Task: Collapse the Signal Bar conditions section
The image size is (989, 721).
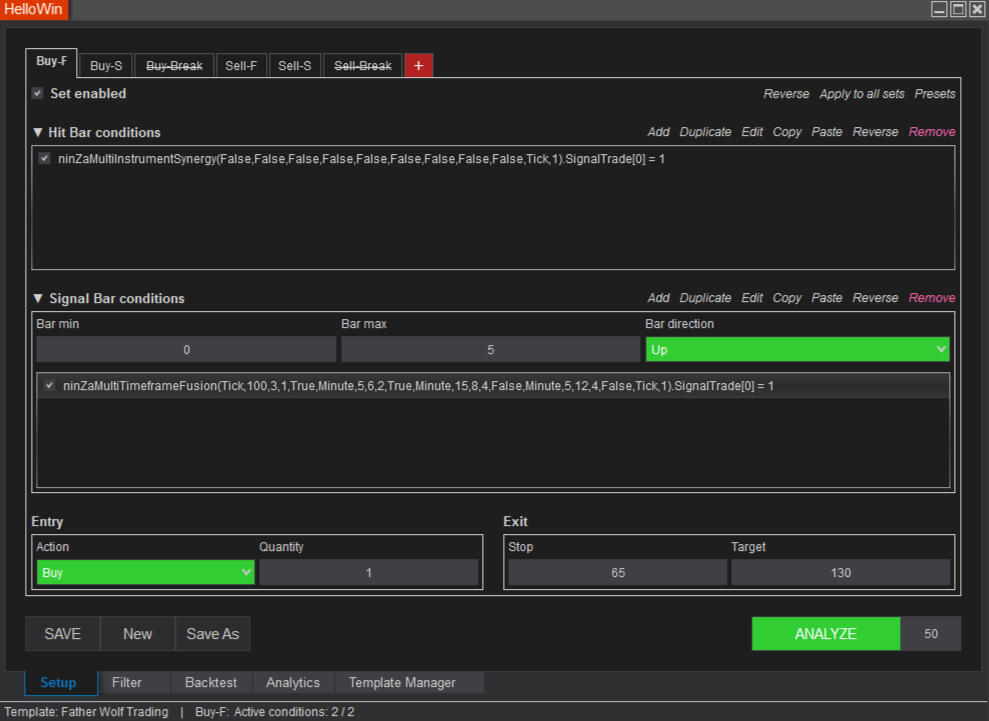Action: [38, 298]
